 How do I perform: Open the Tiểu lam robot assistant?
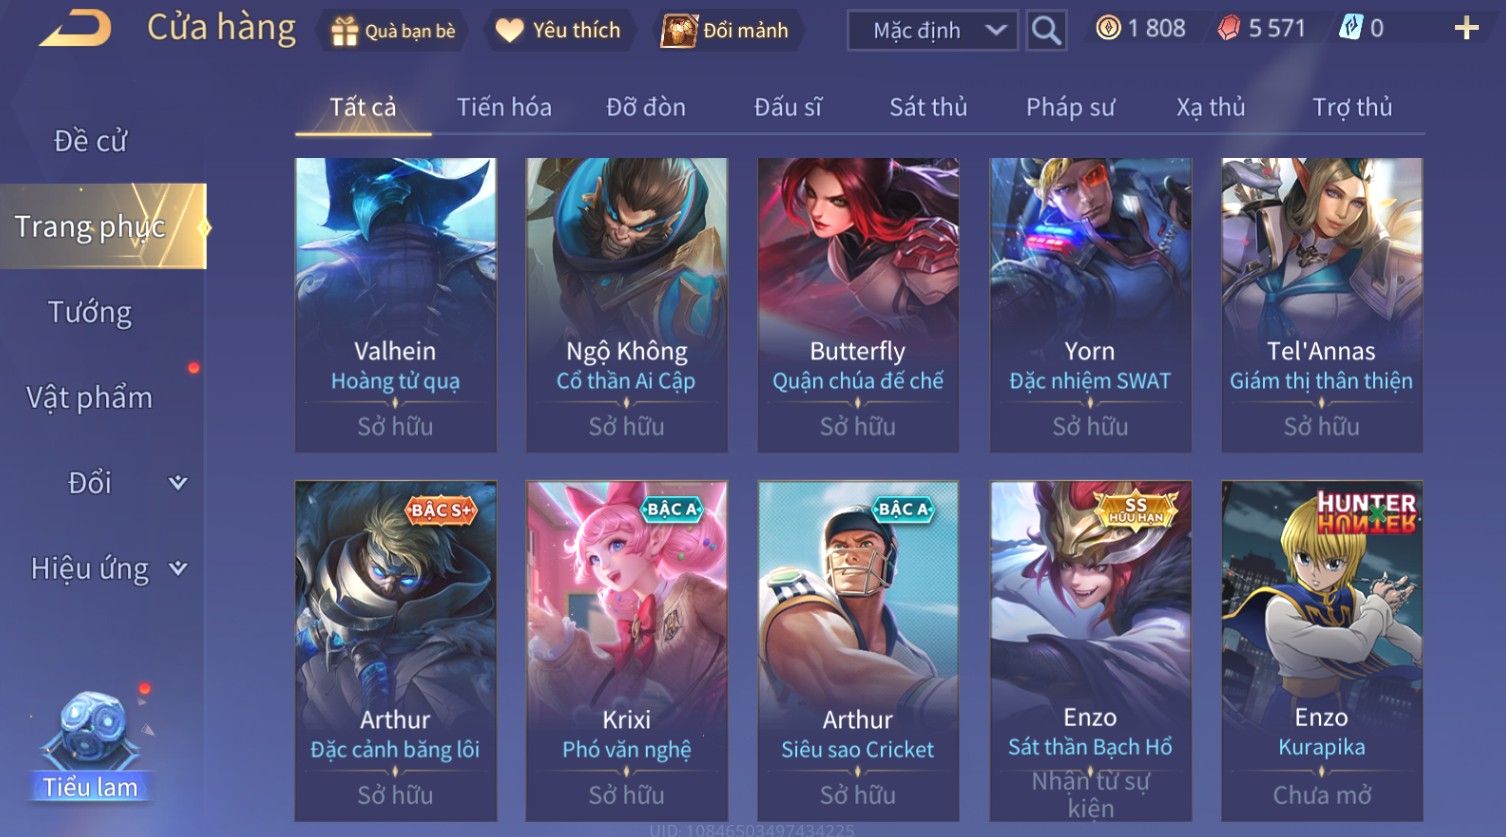91,745
